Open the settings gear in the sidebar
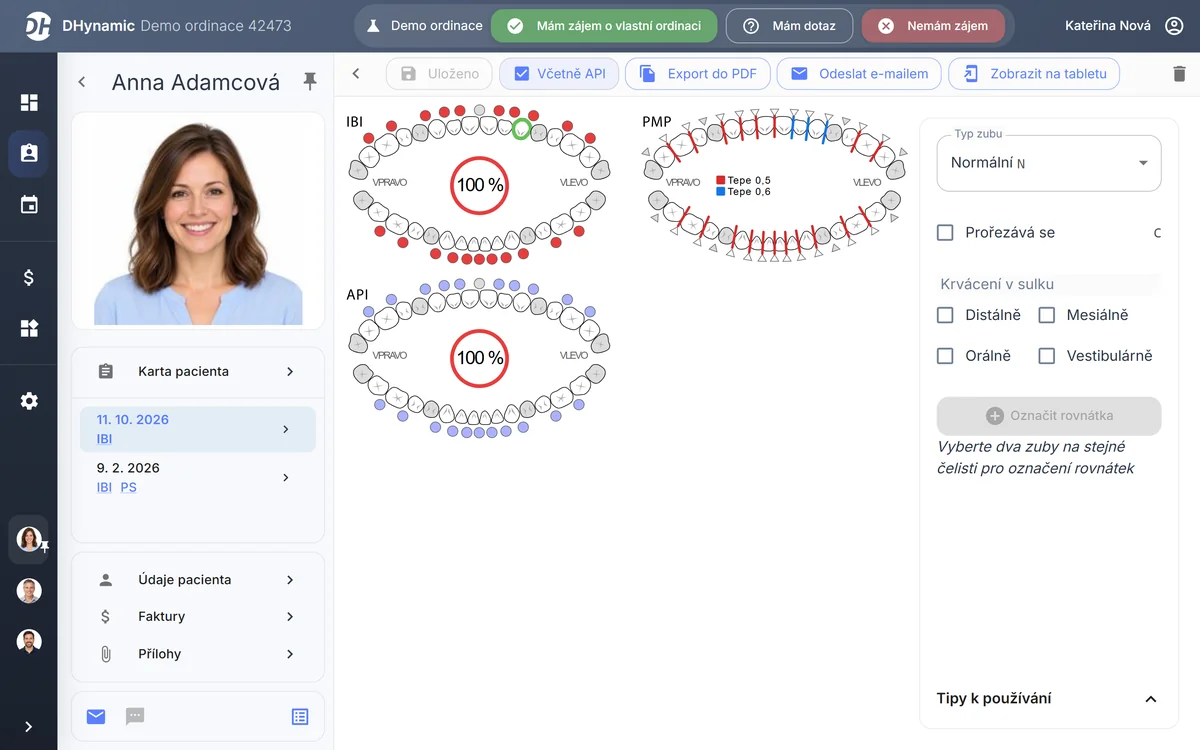 point(29,401)
